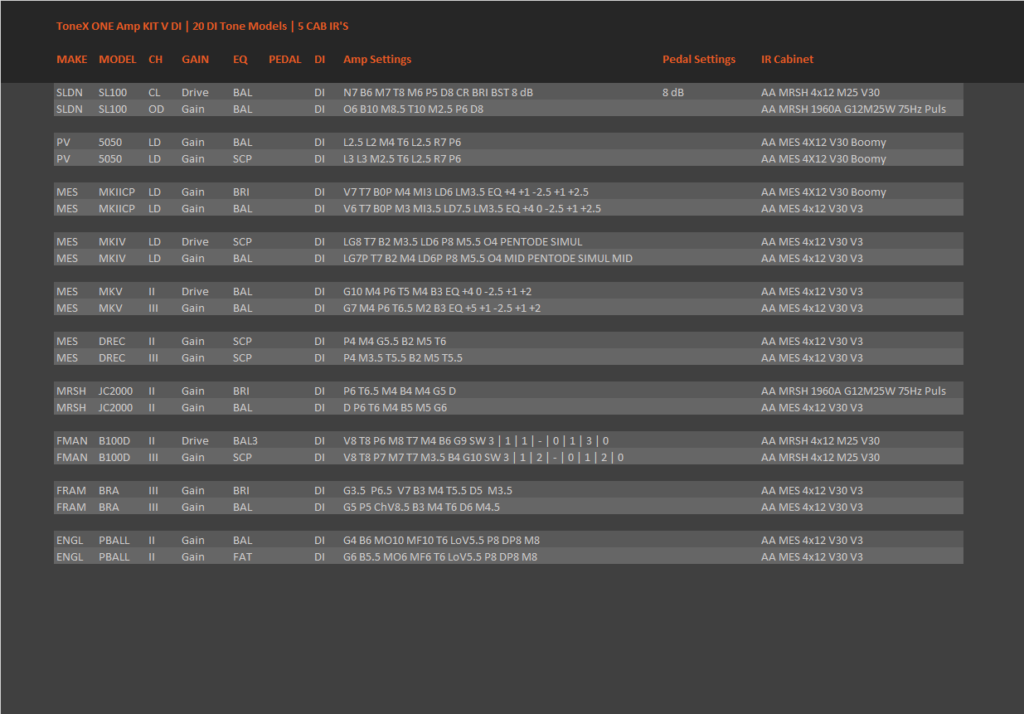Click the DI column header
The height and width of the screenshot is (714, 1024).
[x=319, y=59]
